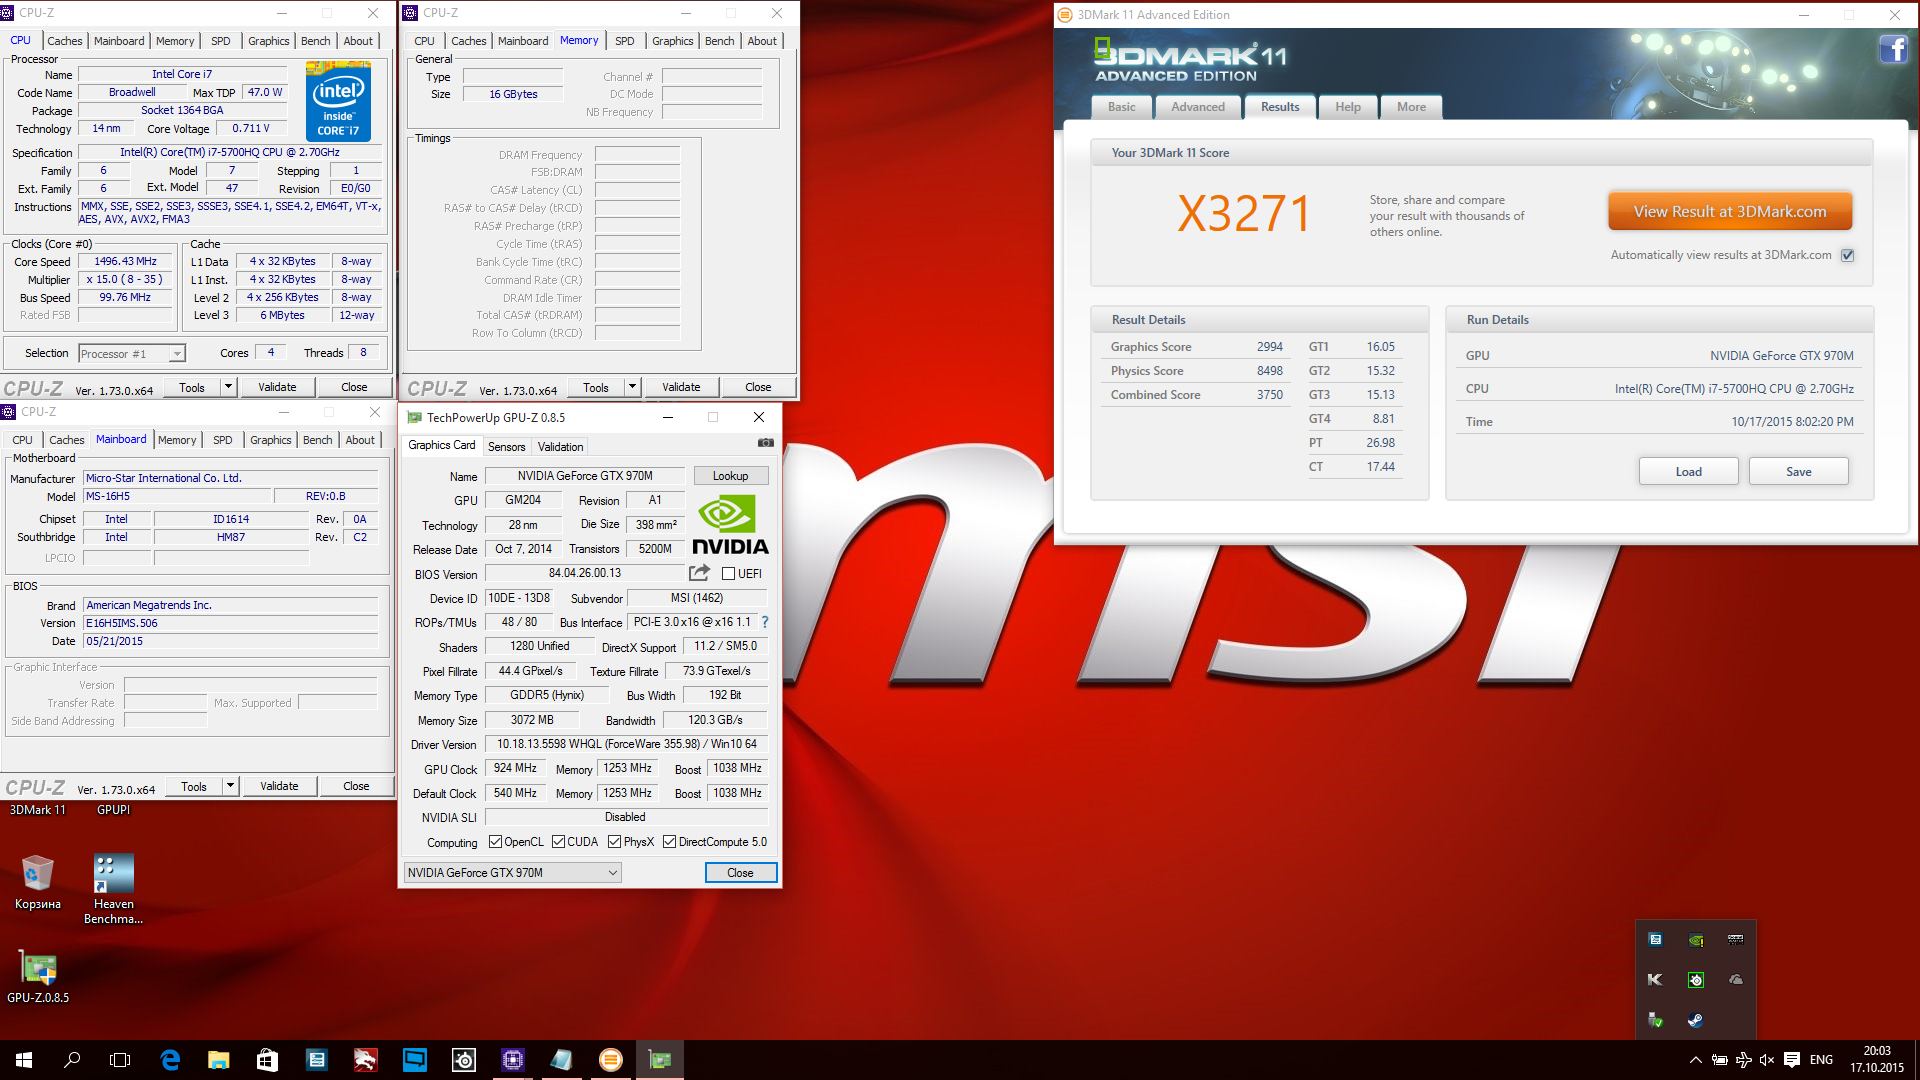The height and width of the screenshot is (1080, 1920).
Task: Click the Bus Interface question mark
Action: tap(765, 622)
